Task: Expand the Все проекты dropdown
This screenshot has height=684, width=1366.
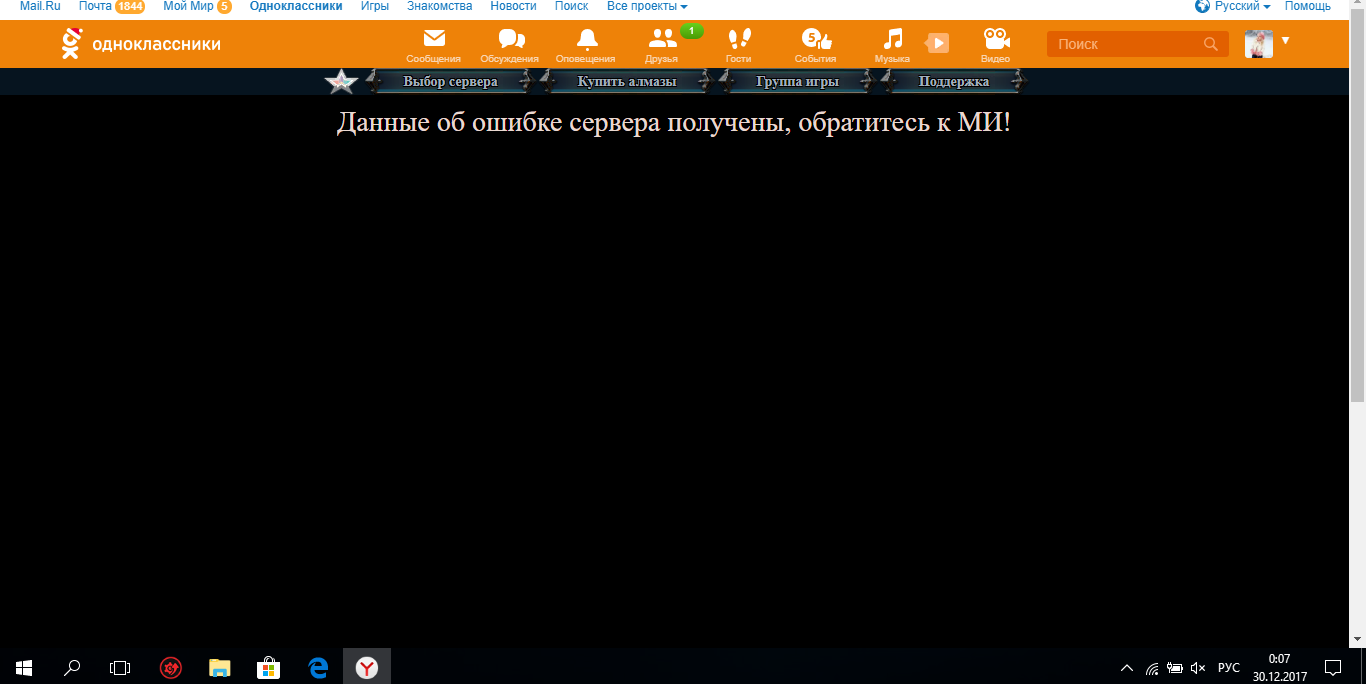Action: pos(647,6)
